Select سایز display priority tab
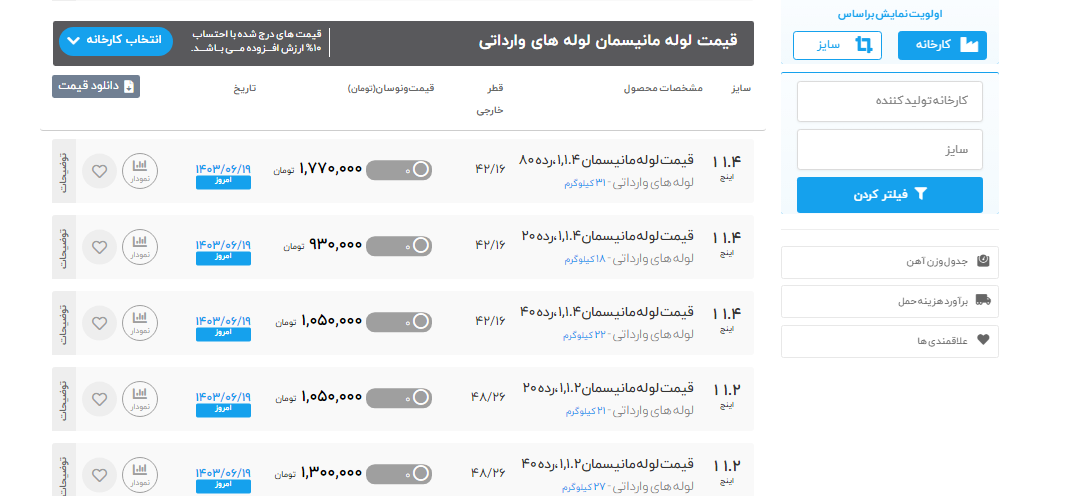Image resolution: width=1072 pixels, height=496 pixels. [x=837, y=45]
